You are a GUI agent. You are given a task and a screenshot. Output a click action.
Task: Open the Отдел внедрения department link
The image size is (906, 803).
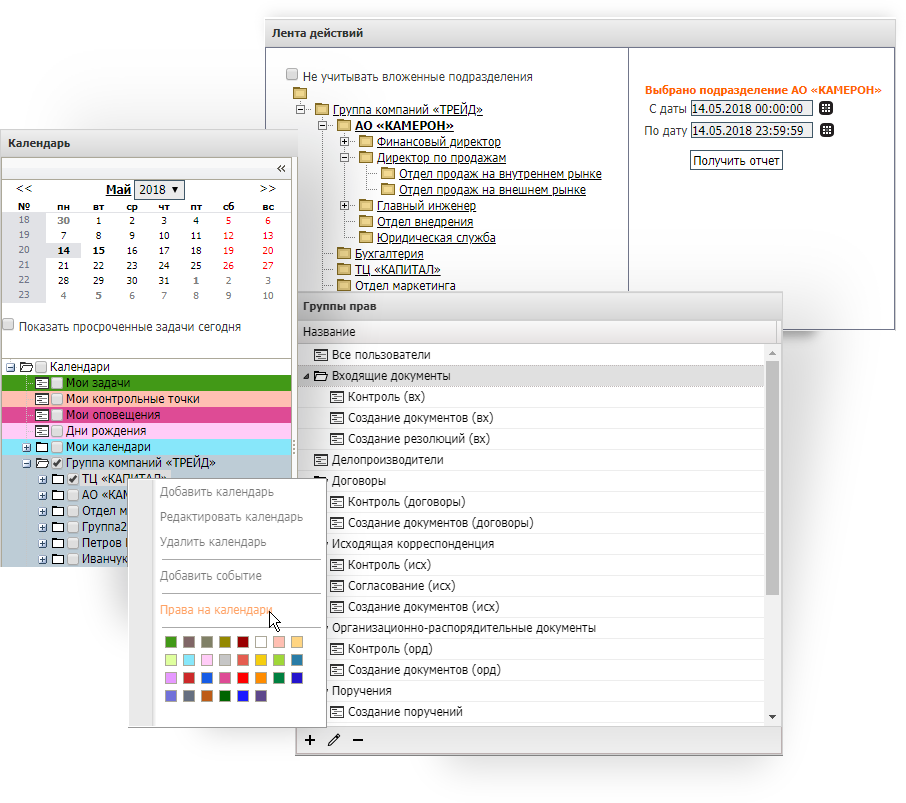(x=424, y=221)
